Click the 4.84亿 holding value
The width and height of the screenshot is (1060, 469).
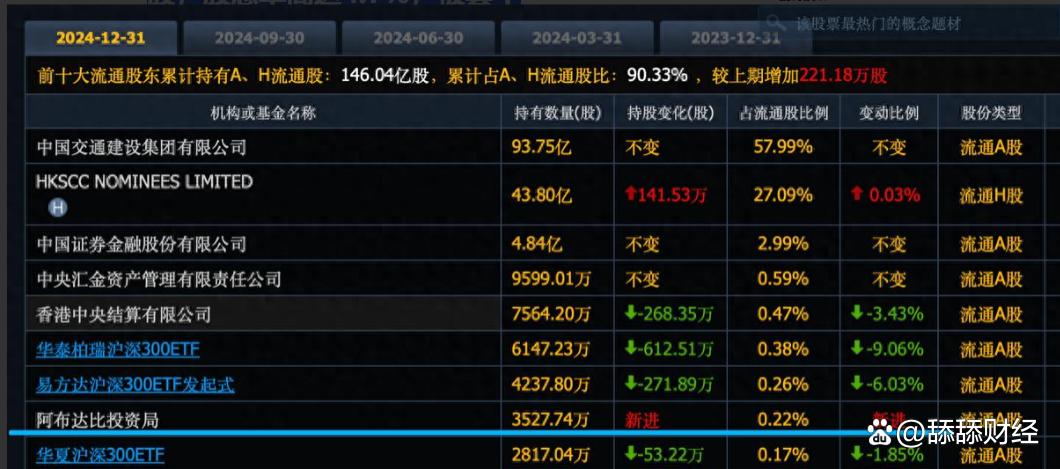537,244
